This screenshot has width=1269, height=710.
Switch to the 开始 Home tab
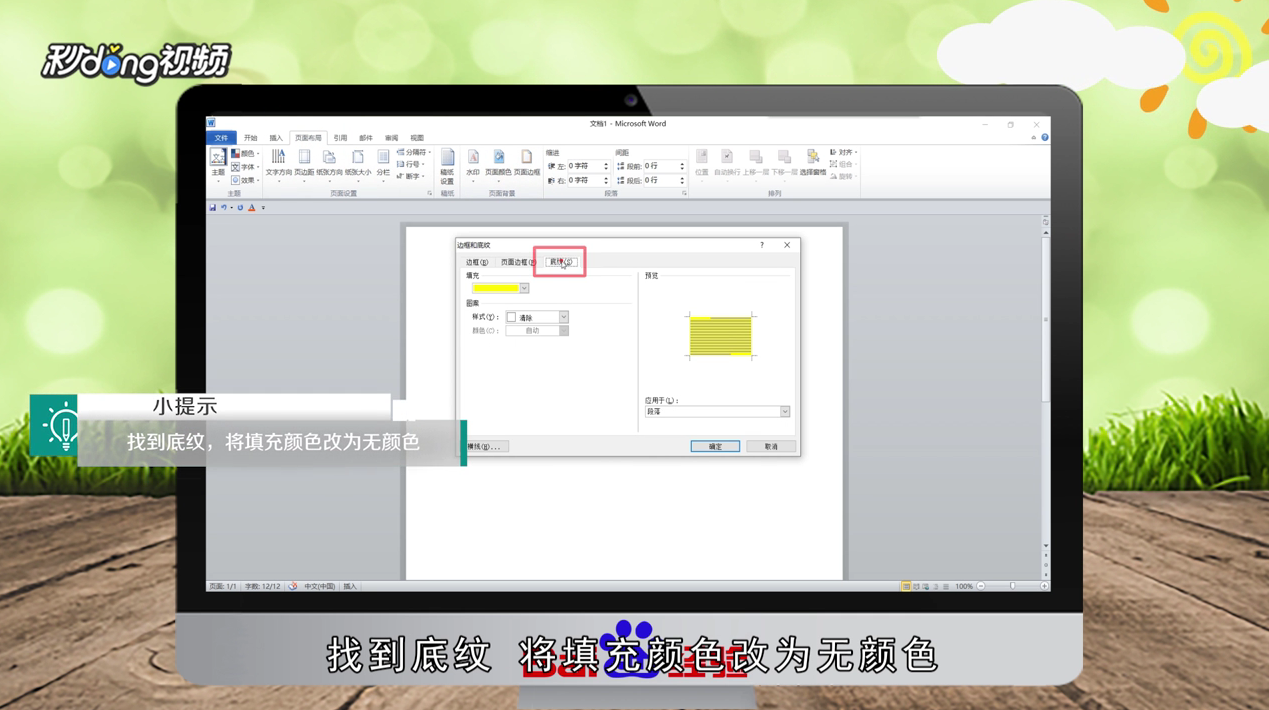coord(251,138)
